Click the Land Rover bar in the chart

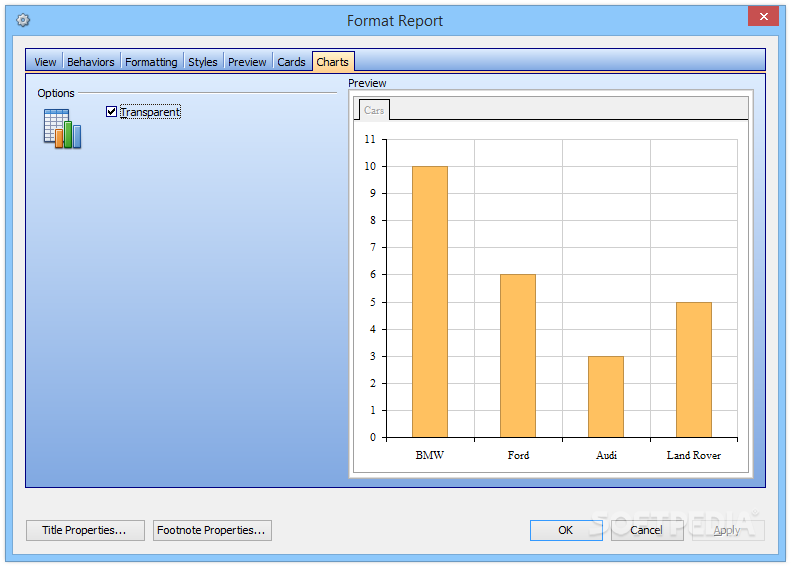694,370
